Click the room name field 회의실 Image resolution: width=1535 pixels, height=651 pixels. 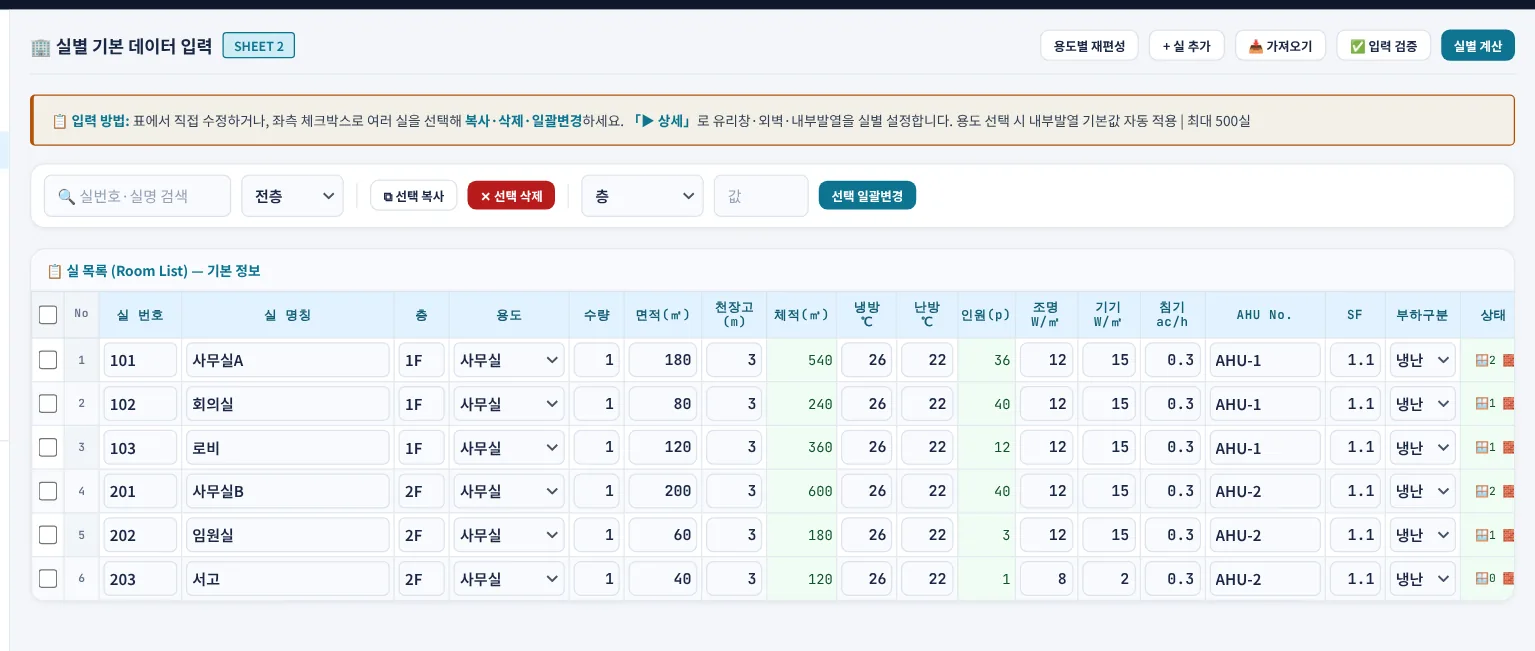pyautogui.click(x=288, y=404)
